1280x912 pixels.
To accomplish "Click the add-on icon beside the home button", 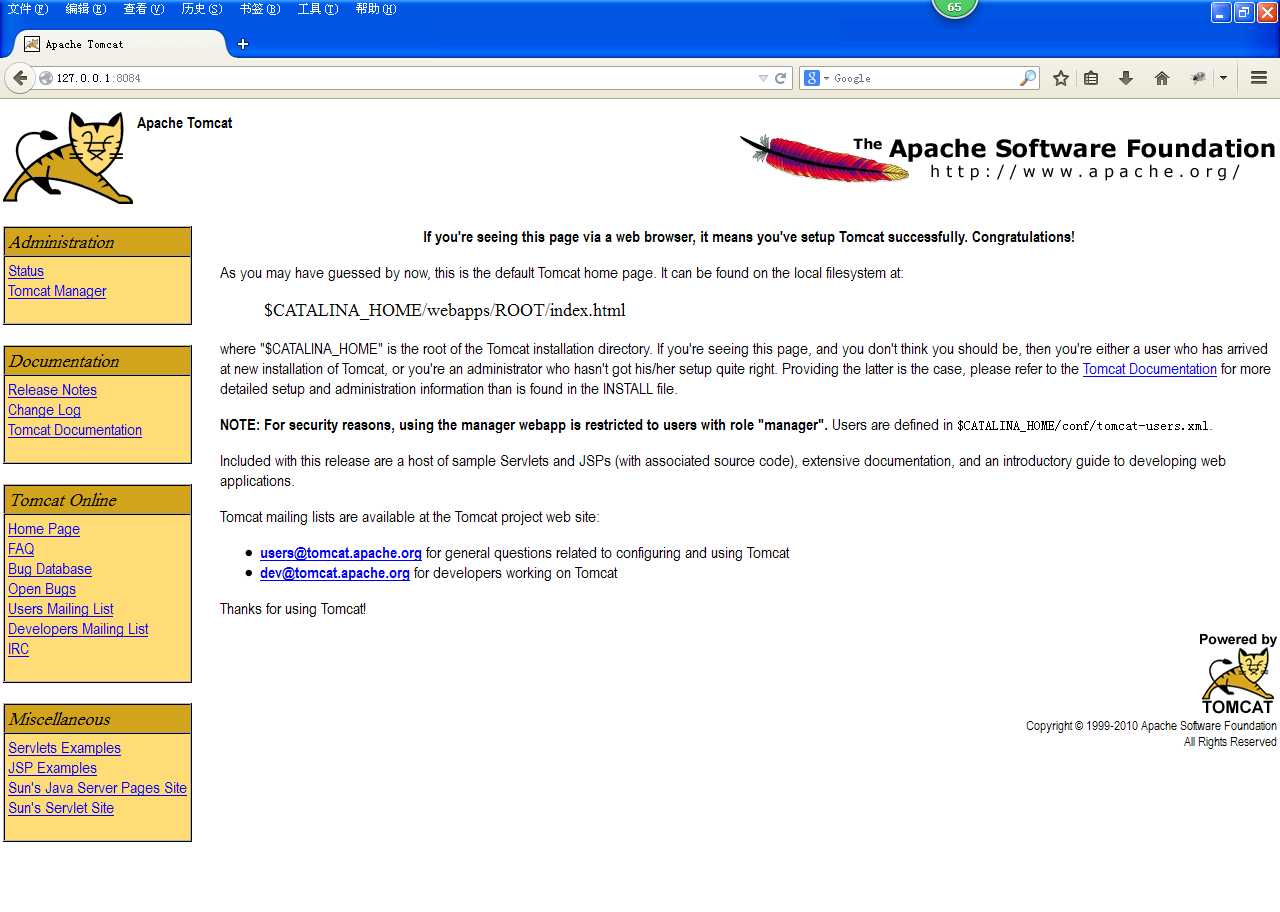I will coord(1197,77).
